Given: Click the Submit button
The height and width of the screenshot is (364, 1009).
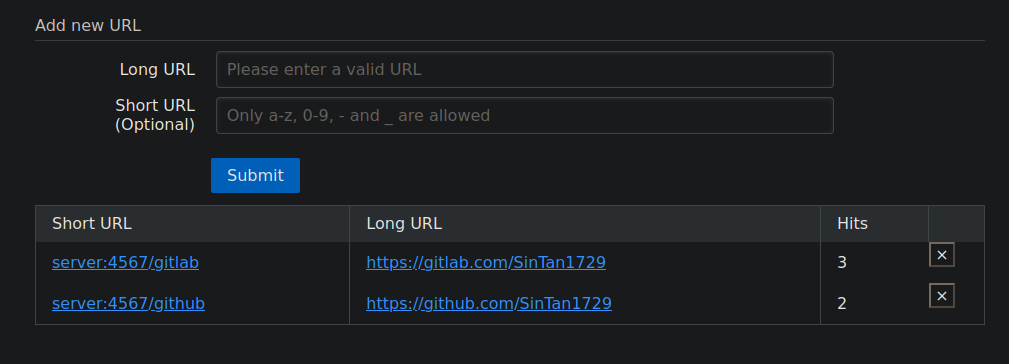Looking at the screenshot, I should (x=255, y=176).
